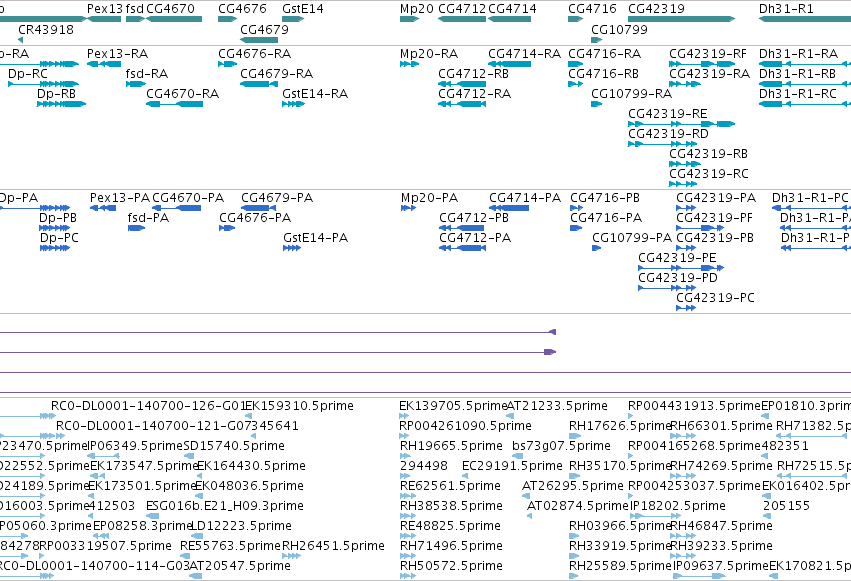Viewport: 851px width, 581px height.
Task: Click the CG4716-RB transcript label
Action: 604,74
